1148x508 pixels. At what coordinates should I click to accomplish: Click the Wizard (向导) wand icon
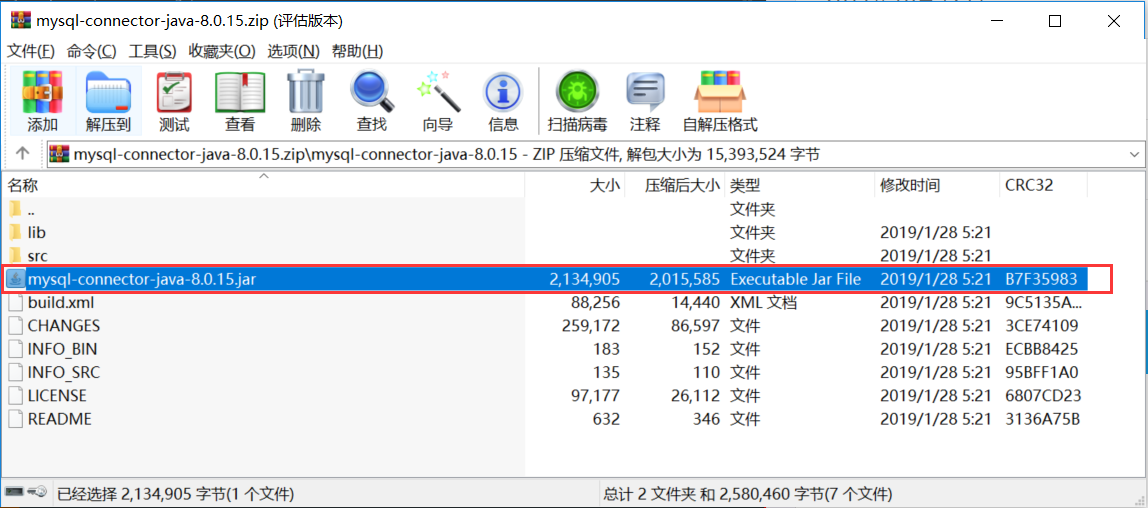(437, 91)
